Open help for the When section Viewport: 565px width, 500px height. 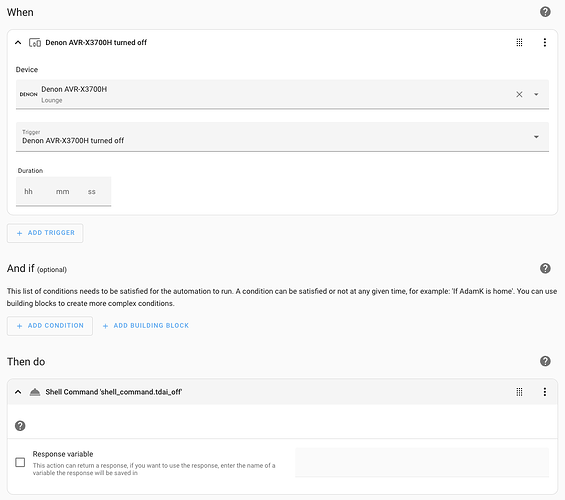click(x=545, y=12)
